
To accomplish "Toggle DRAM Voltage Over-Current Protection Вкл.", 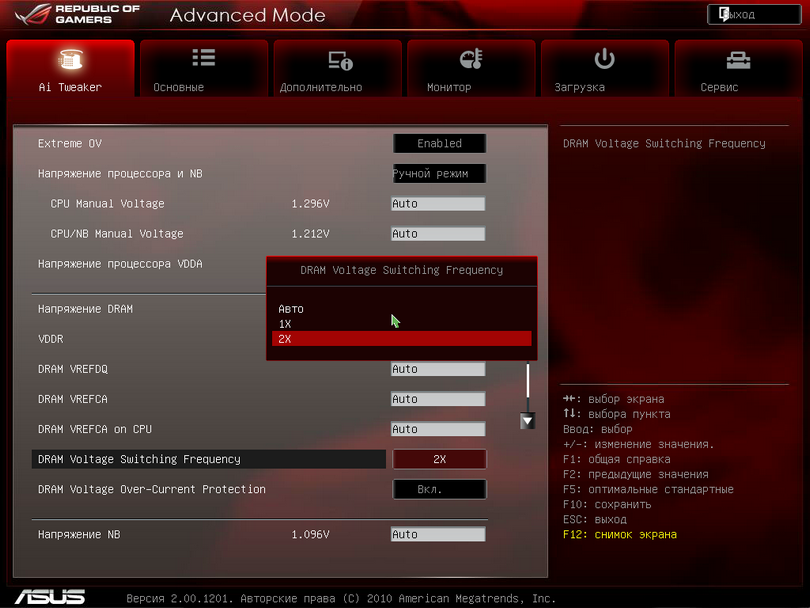I will (x=439, y=490).
